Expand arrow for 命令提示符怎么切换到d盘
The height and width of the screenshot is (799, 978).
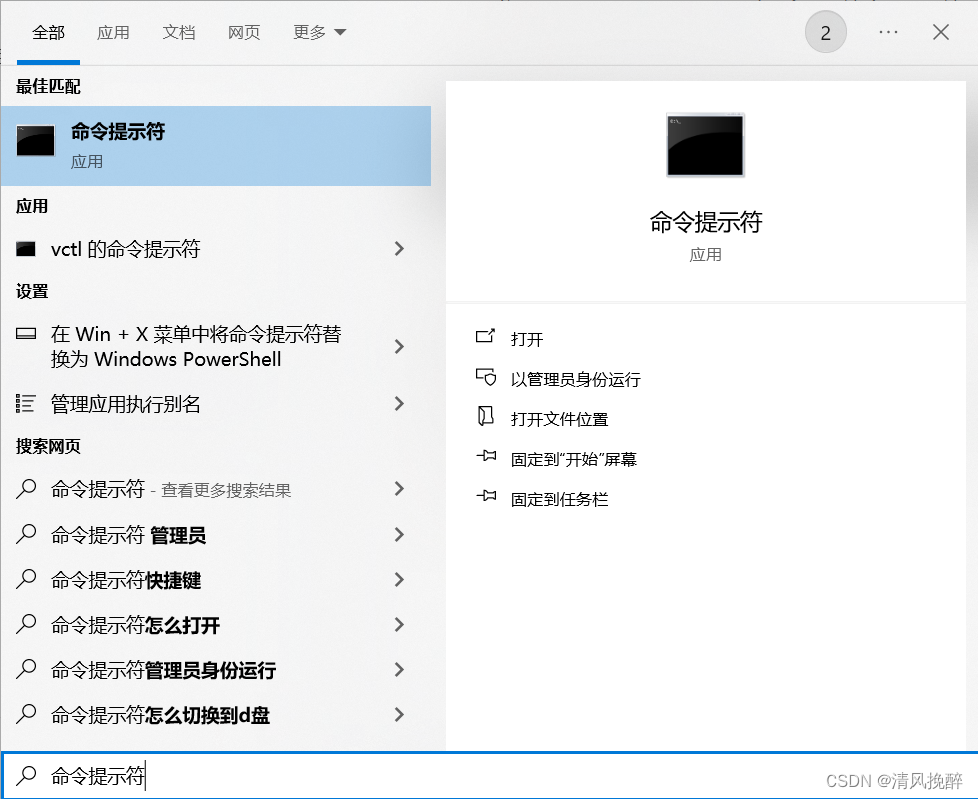pyautogui.click(x=399, y=714)
